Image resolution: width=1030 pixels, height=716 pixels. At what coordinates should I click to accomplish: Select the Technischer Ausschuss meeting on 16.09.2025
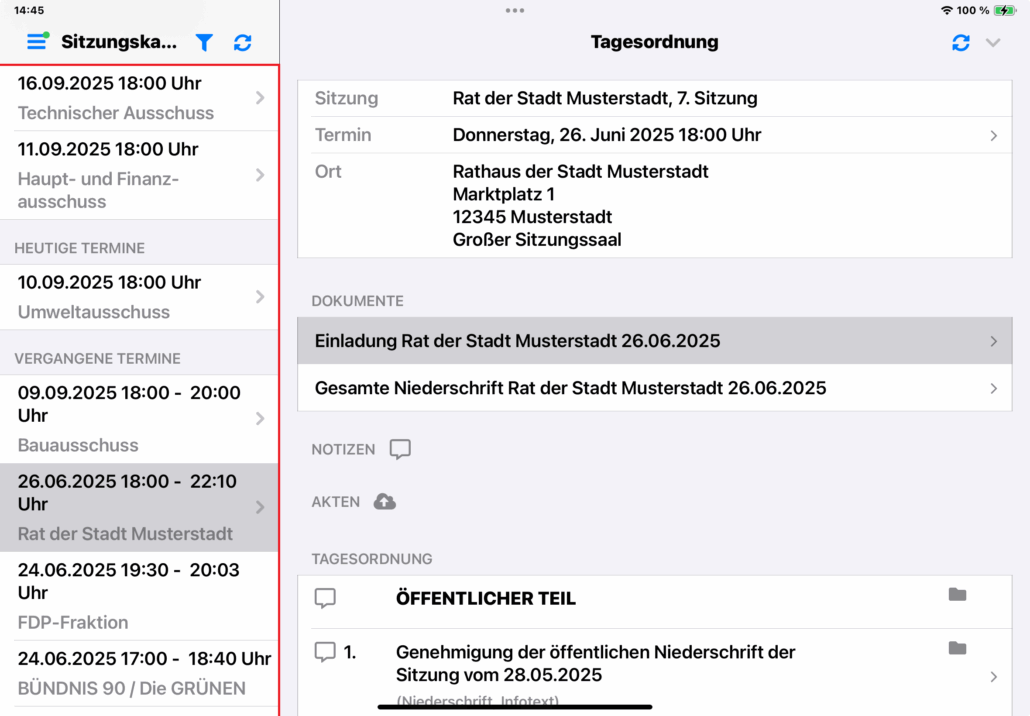coord(138,98)
